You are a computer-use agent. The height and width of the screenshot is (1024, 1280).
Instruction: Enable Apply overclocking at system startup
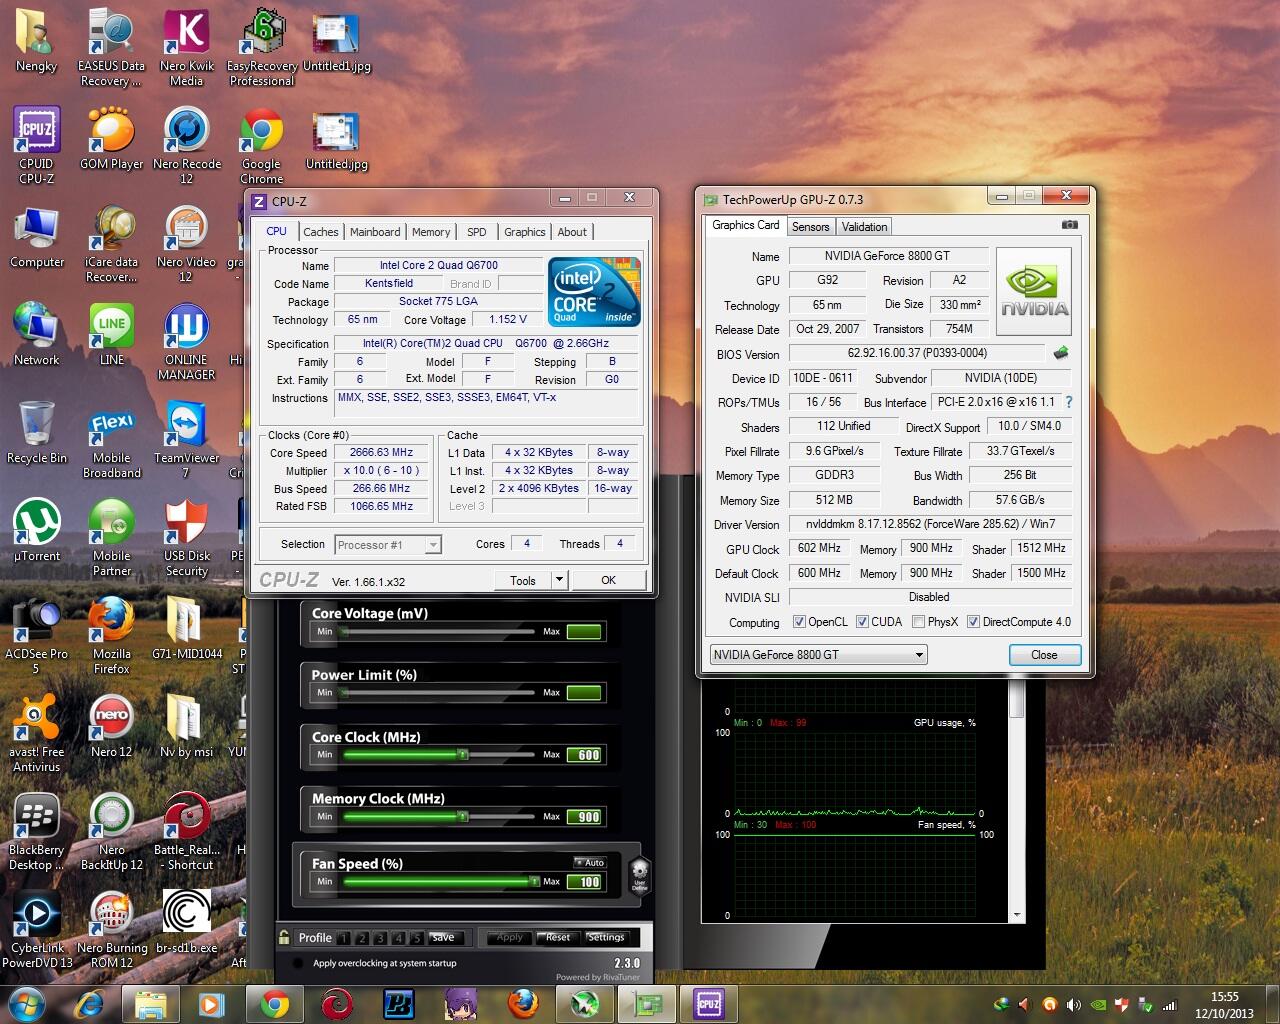point(297,964)
